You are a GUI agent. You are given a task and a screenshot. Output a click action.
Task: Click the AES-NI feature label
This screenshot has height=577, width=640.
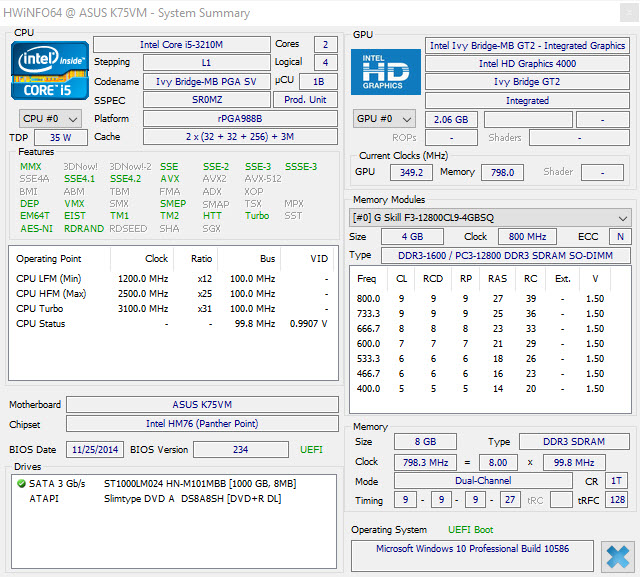click(36, 229)
